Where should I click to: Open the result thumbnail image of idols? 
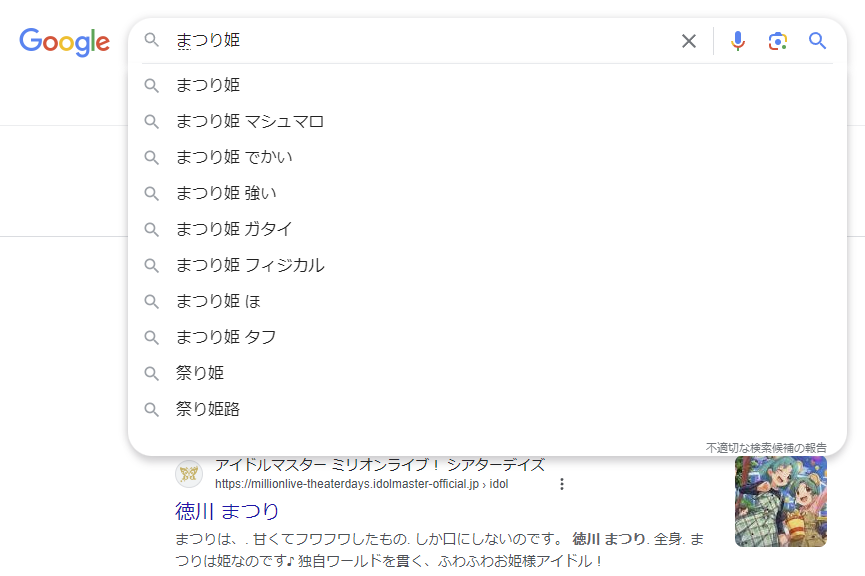point(781,501)
